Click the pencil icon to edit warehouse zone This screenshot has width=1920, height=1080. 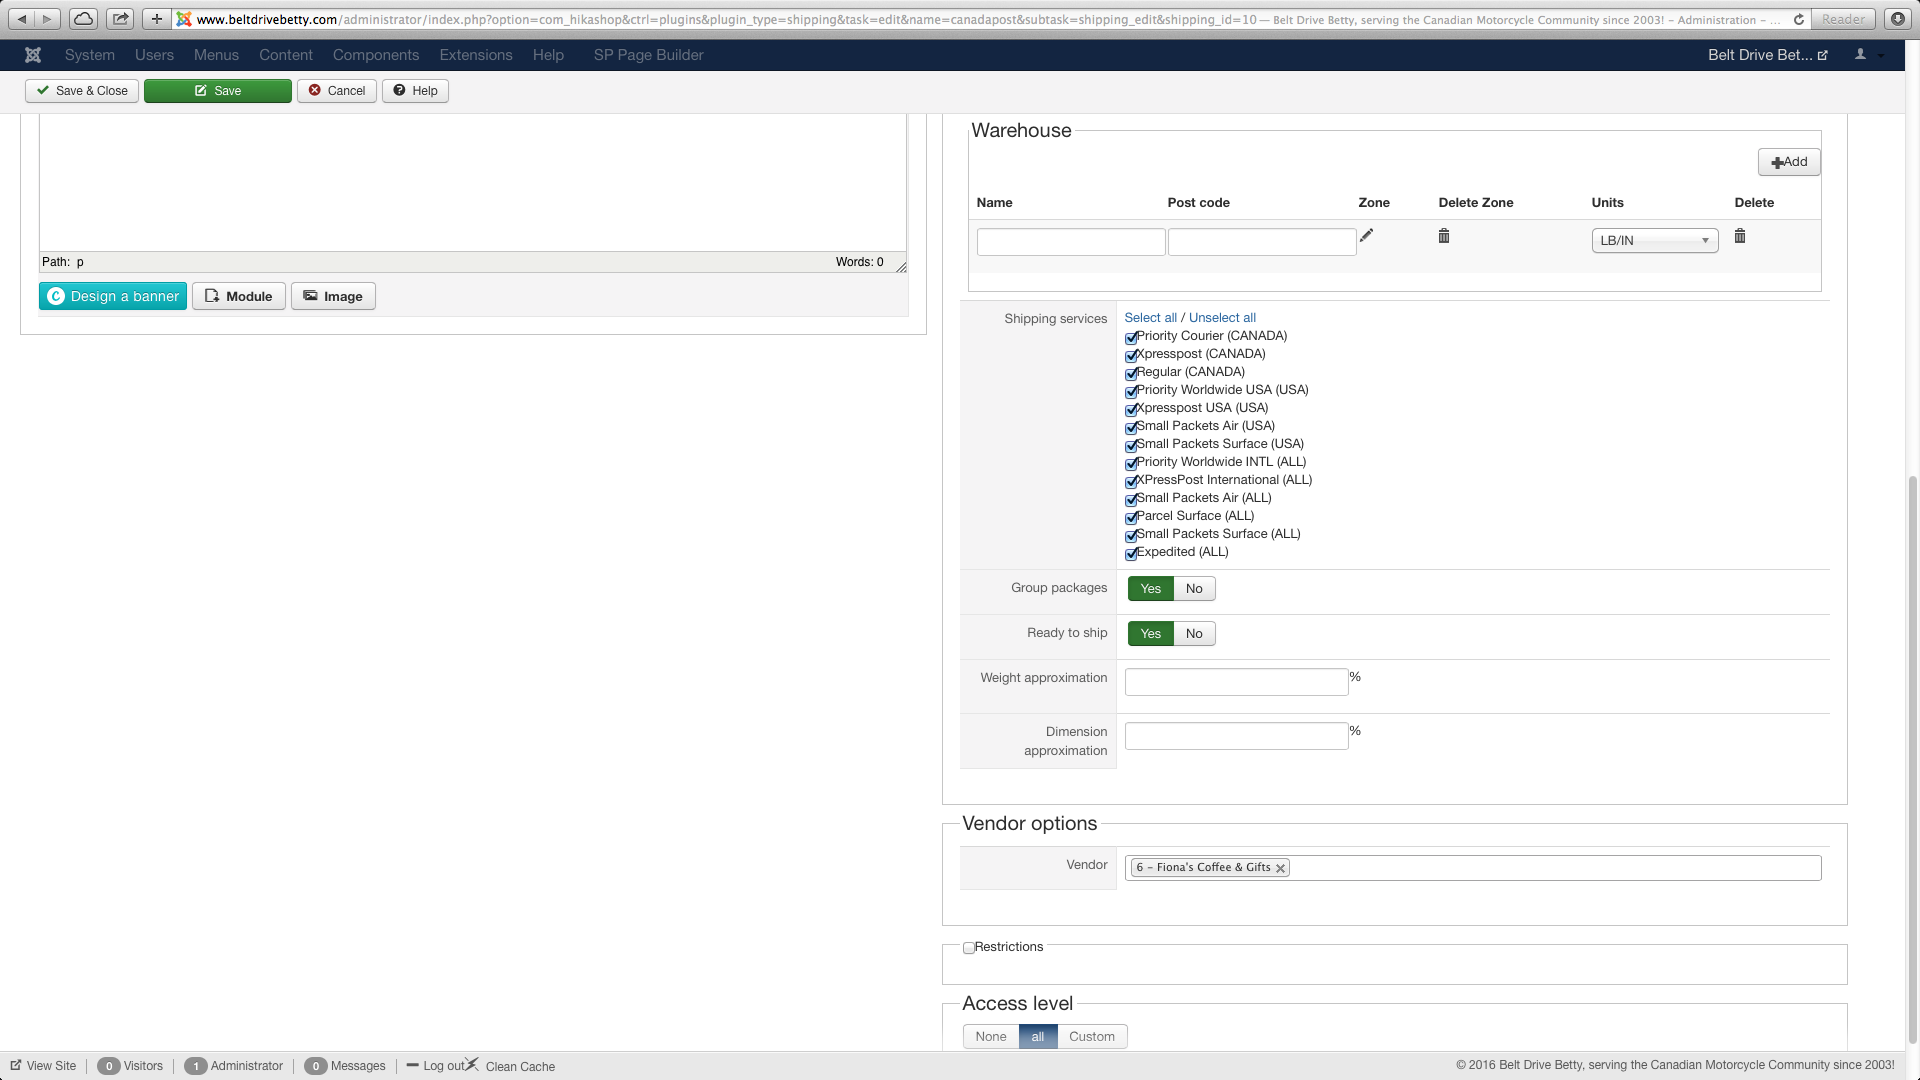[x=1366, y=236]
